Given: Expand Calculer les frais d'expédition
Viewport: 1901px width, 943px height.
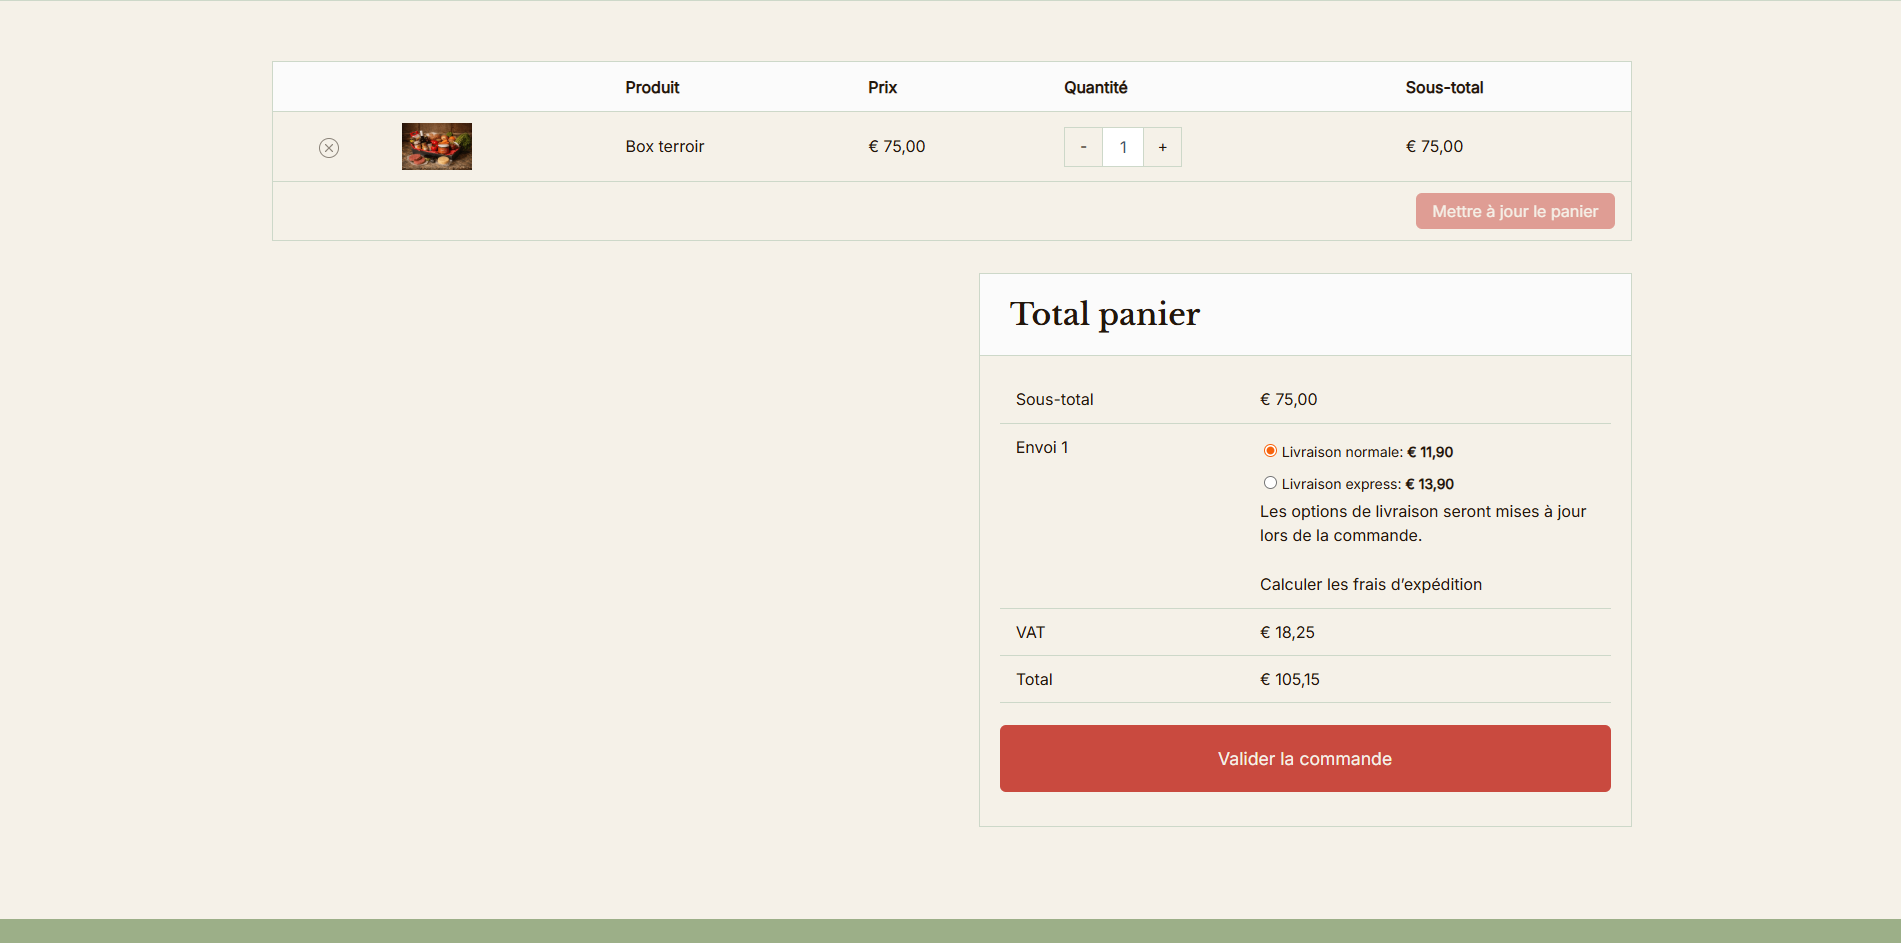Looking at the screenshot, I should 1370,585.
